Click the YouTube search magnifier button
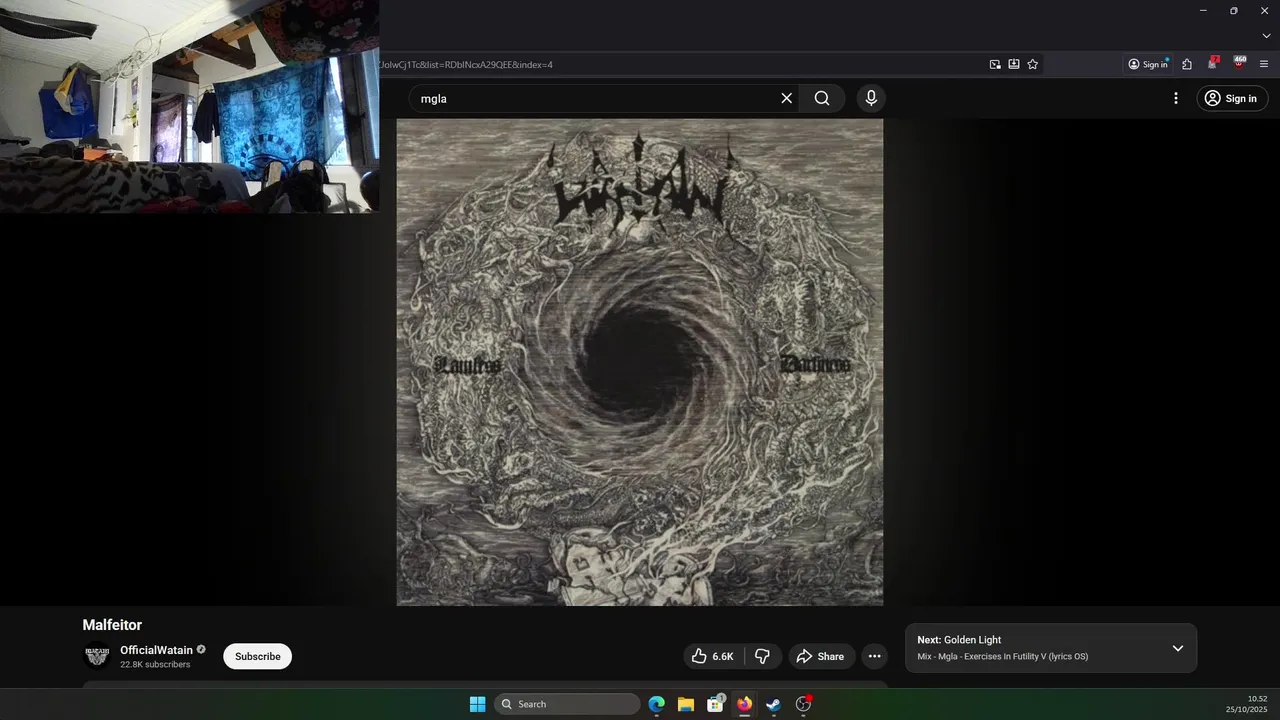Screen dimensions: 1280x720 822,98
